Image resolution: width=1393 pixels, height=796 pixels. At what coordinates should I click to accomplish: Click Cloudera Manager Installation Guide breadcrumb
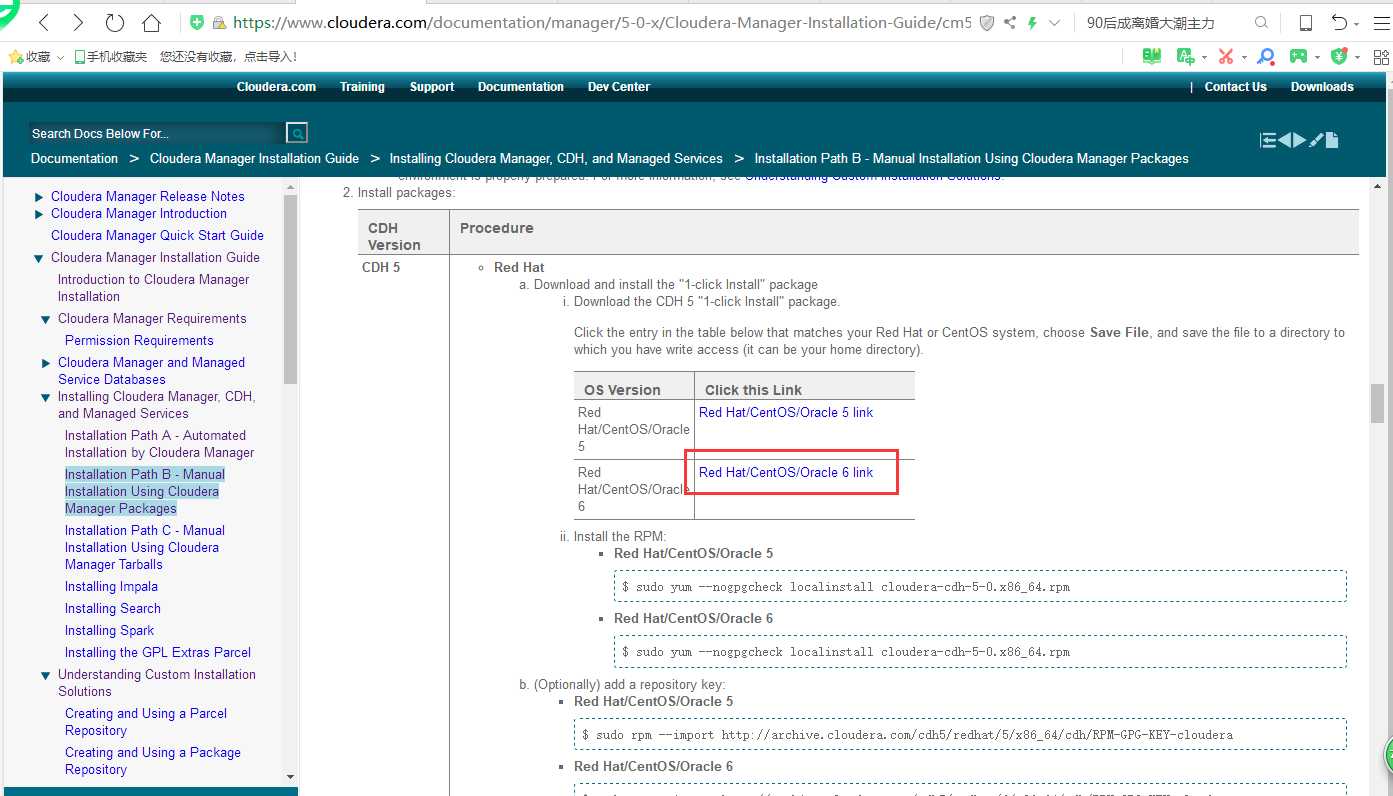coord(254,158)
